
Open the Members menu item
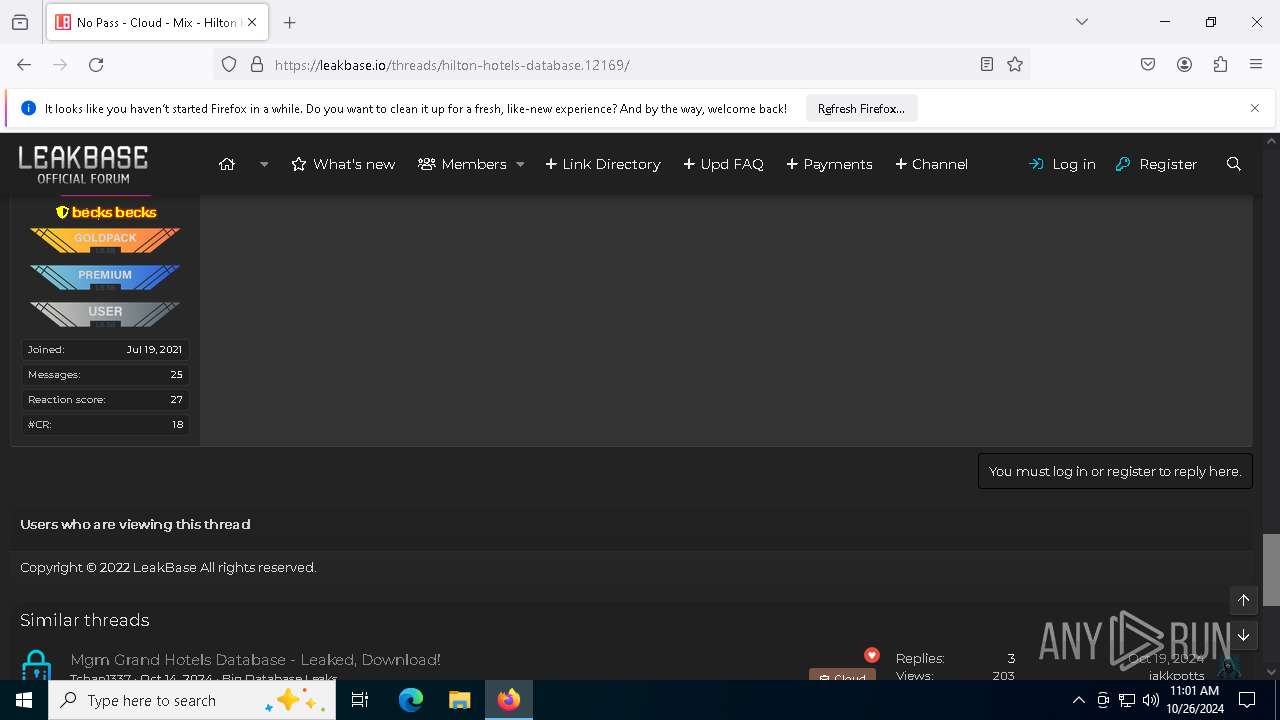463,164
